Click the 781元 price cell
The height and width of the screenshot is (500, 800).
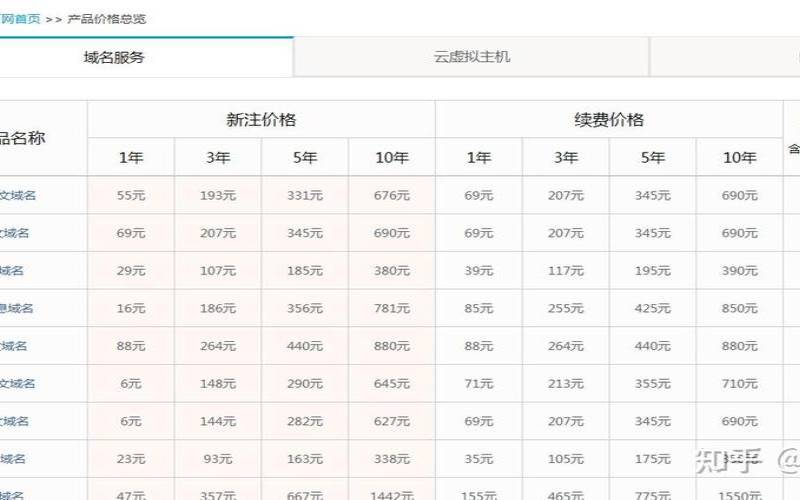(392, 309)
